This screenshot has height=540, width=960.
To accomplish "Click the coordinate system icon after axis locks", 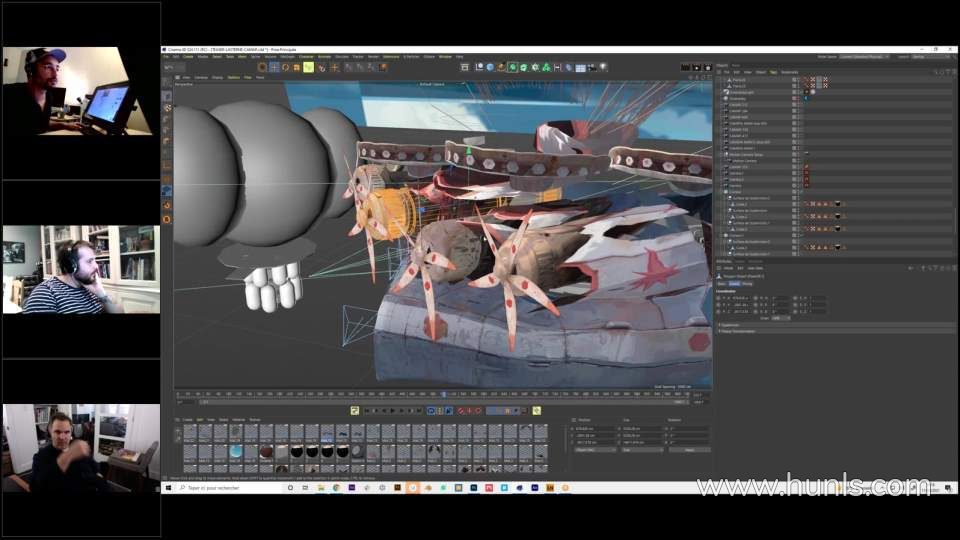I will click(x=383, y=67).
